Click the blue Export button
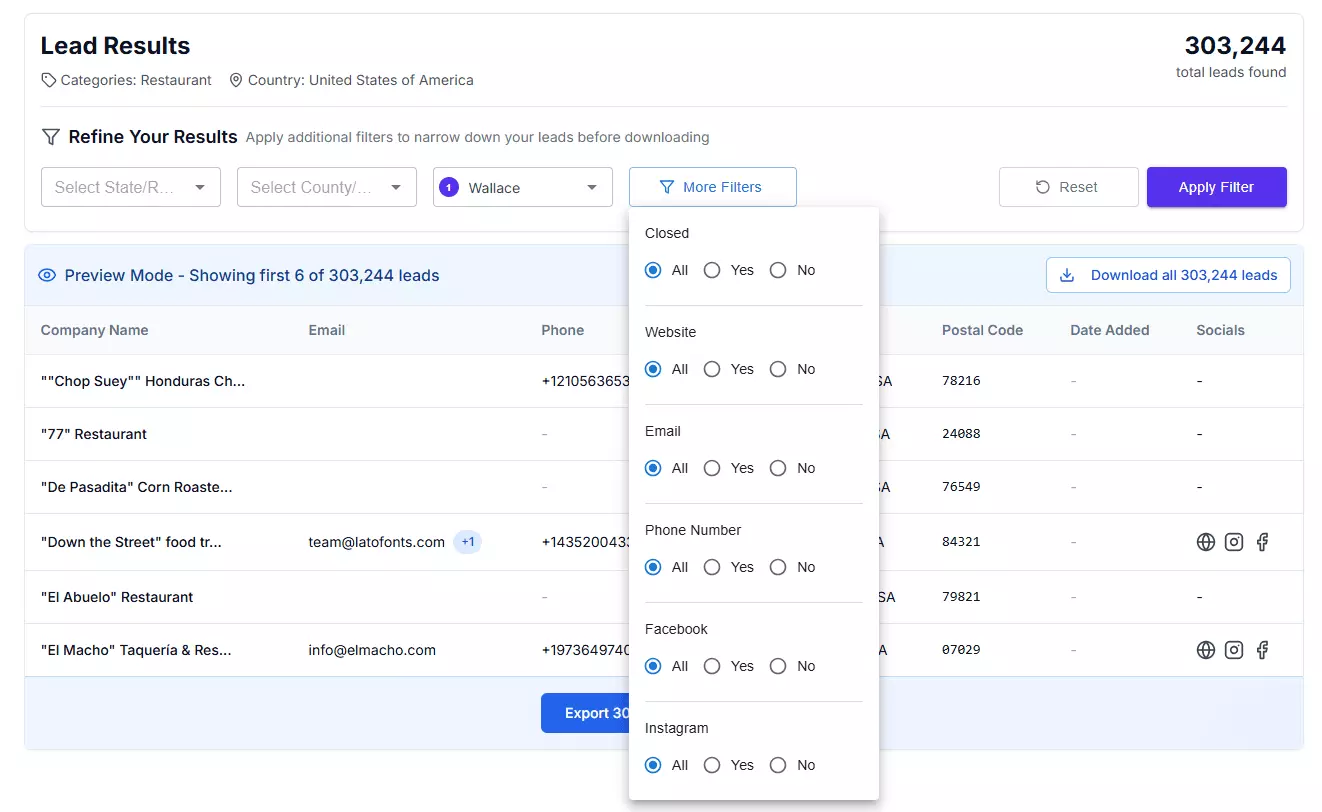This screenshot has height=812, width=1322. coord(585,713)
